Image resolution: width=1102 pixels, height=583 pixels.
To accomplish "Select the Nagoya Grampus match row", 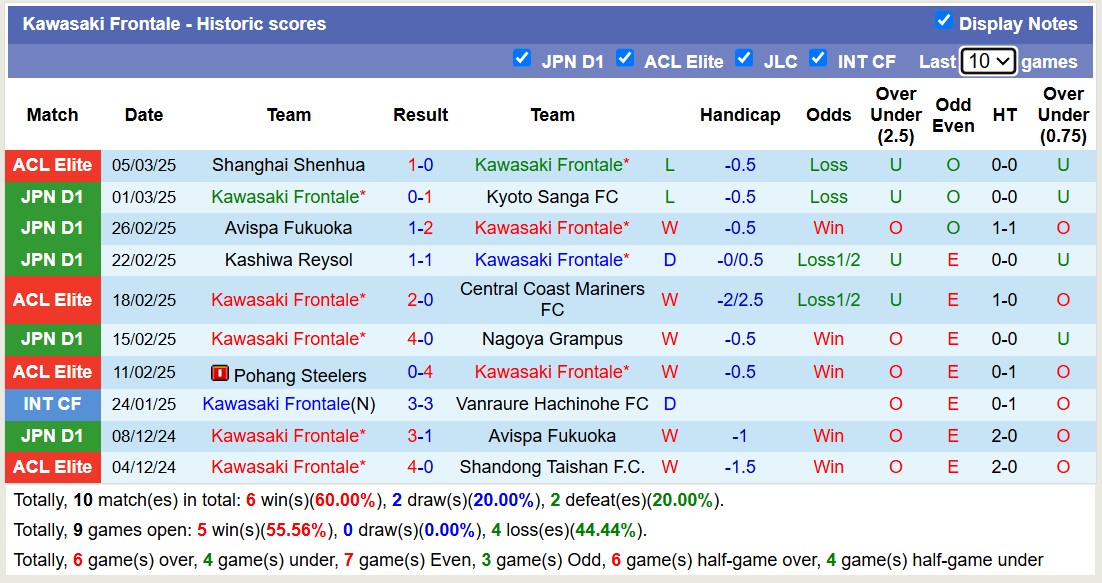I will [x=553, y=339].
